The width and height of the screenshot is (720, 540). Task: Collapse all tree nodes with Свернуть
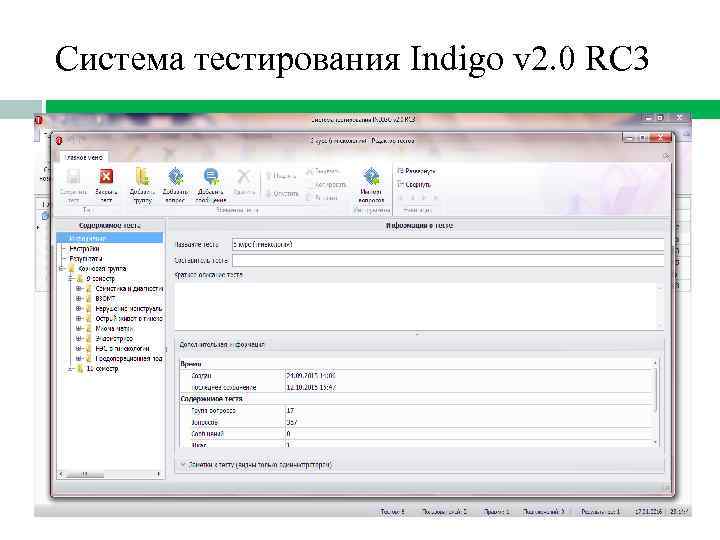pyautogui.click(x=414, y=185)
